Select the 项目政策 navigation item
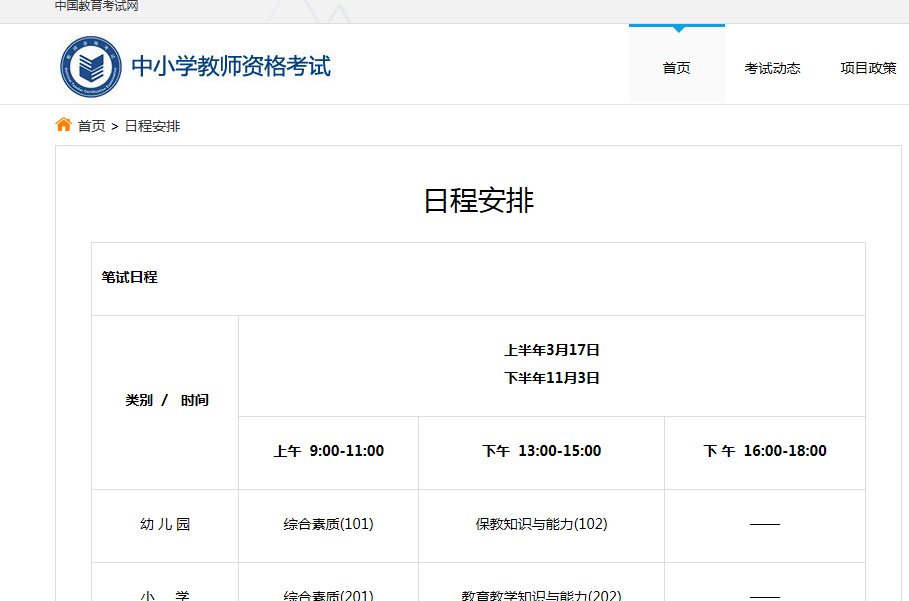 click(868, 67)
